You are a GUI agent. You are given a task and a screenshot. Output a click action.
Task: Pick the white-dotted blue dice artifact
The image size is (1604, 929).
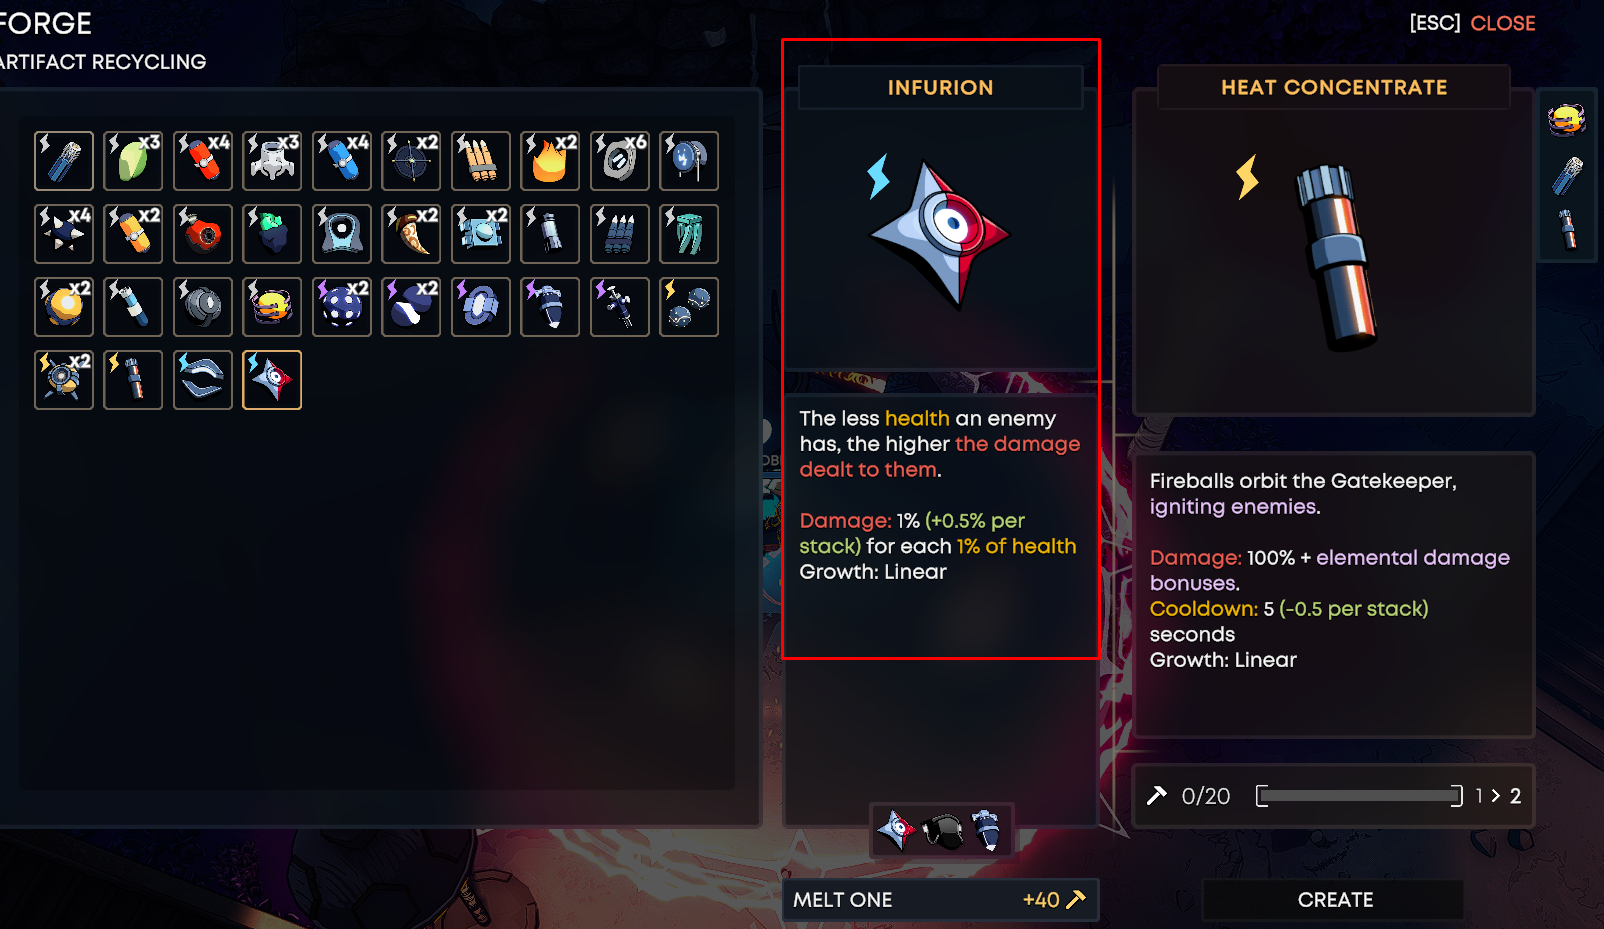342,307
